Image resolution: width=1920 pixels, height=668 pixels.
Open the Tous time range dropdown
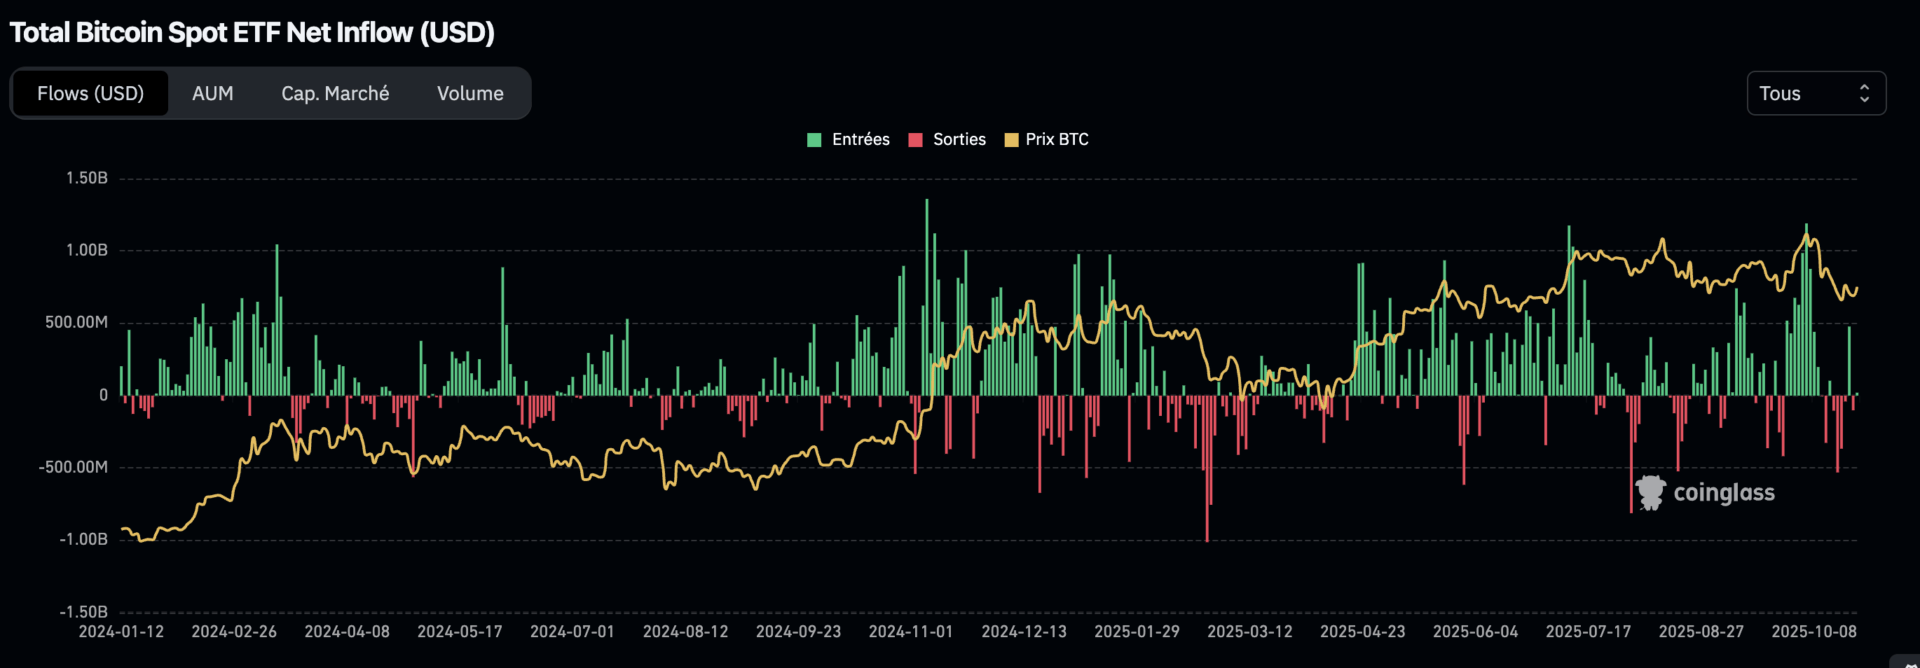click(x=1814, y=93)
